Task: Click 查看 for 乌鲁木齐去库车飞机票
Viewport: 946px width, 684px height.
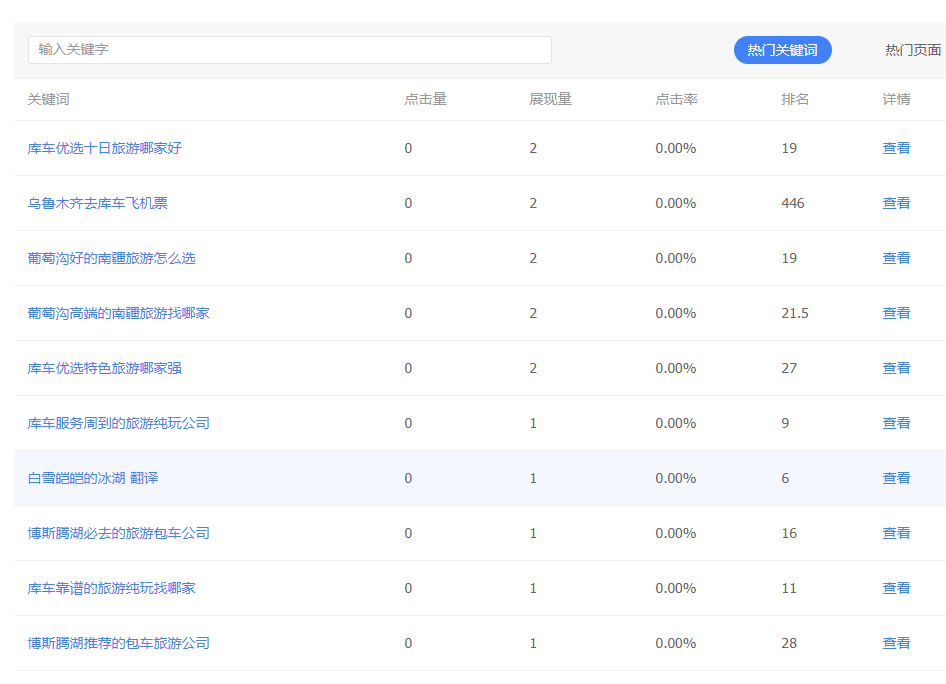Action: coord(896,203)
